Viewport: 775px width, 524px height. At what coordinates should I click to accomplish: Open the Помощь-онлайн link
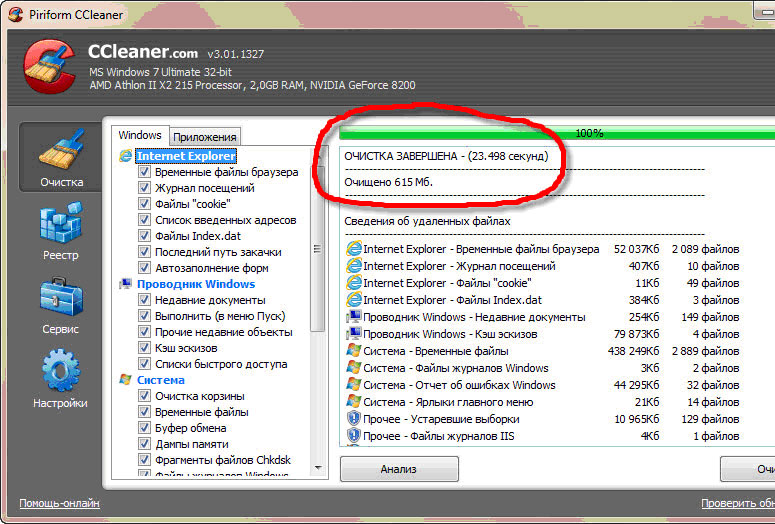(x=59, y=503)
